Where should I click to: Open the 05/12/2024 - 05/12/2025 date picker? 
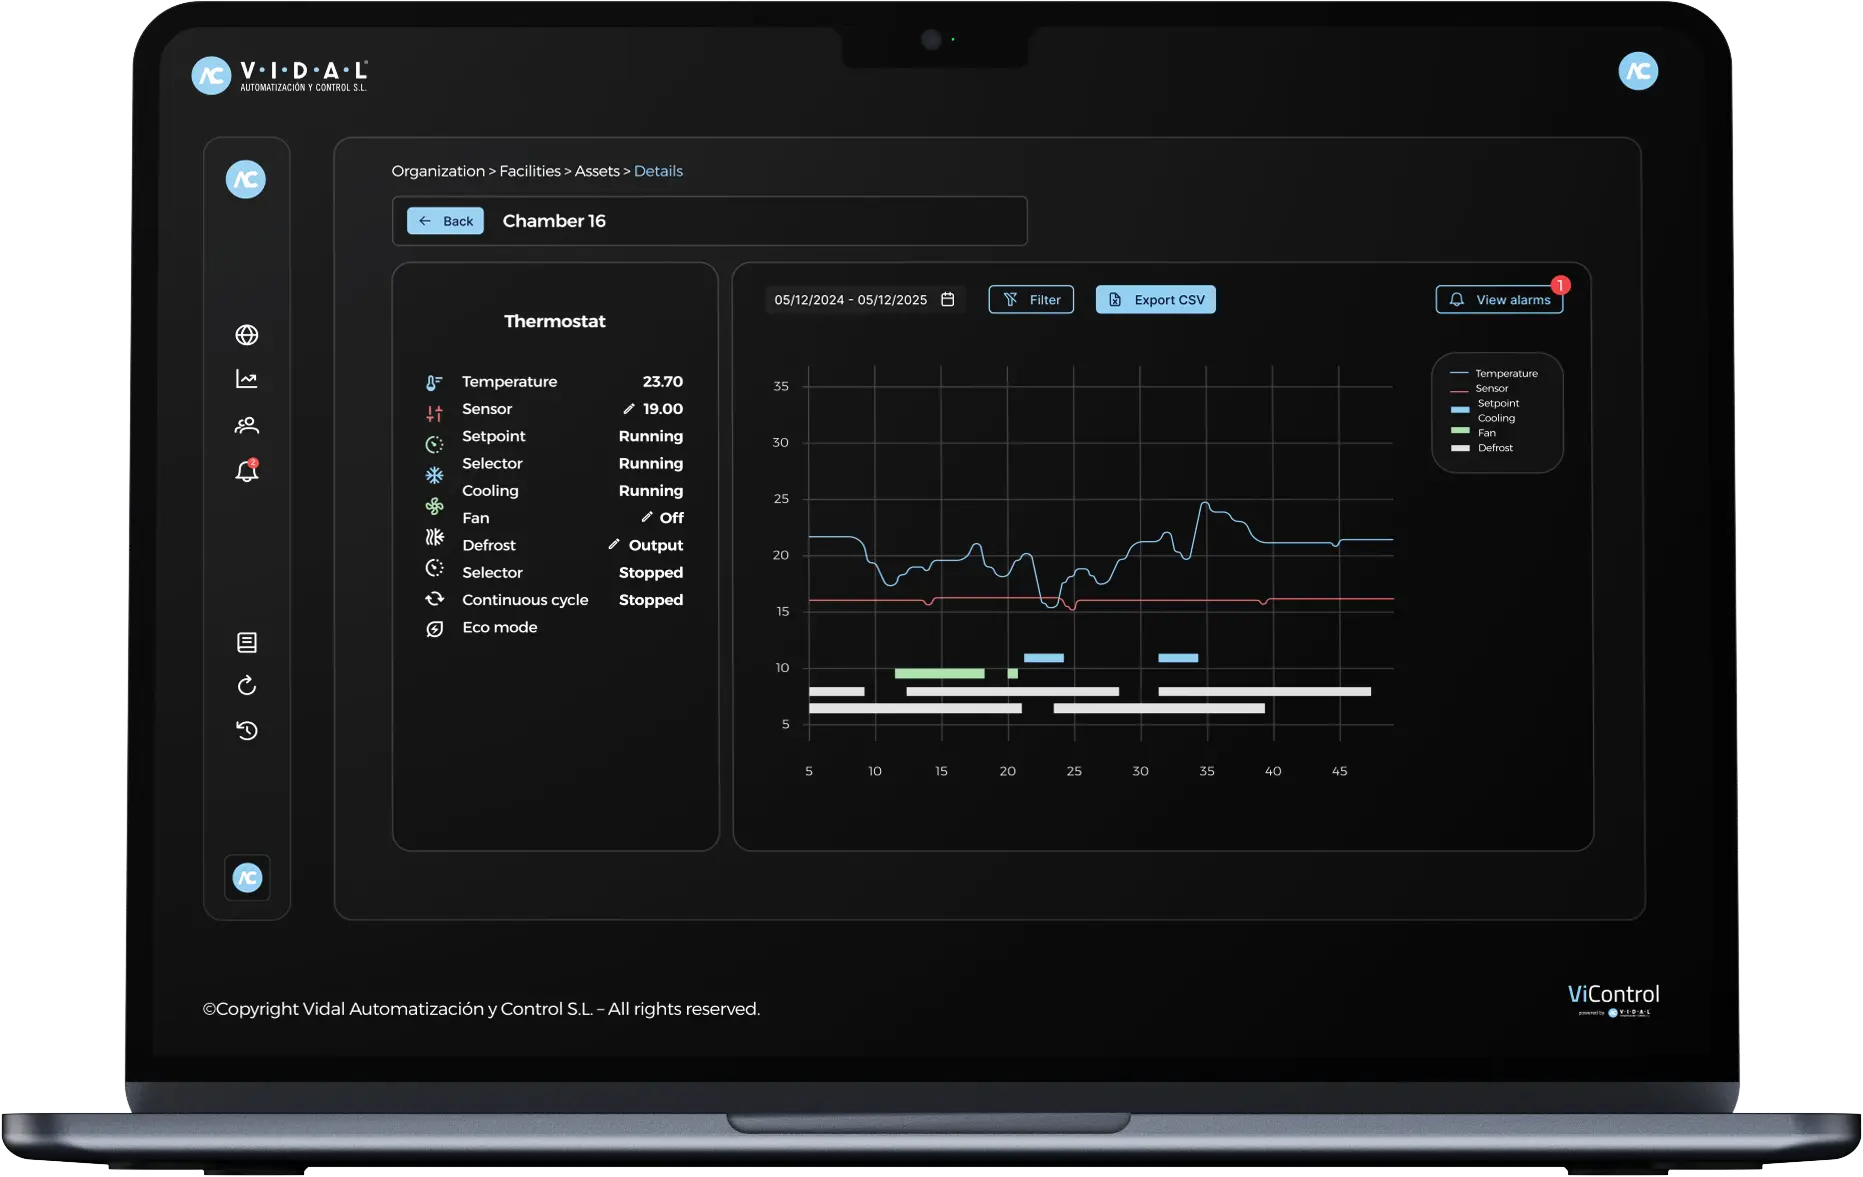[852, 299]
